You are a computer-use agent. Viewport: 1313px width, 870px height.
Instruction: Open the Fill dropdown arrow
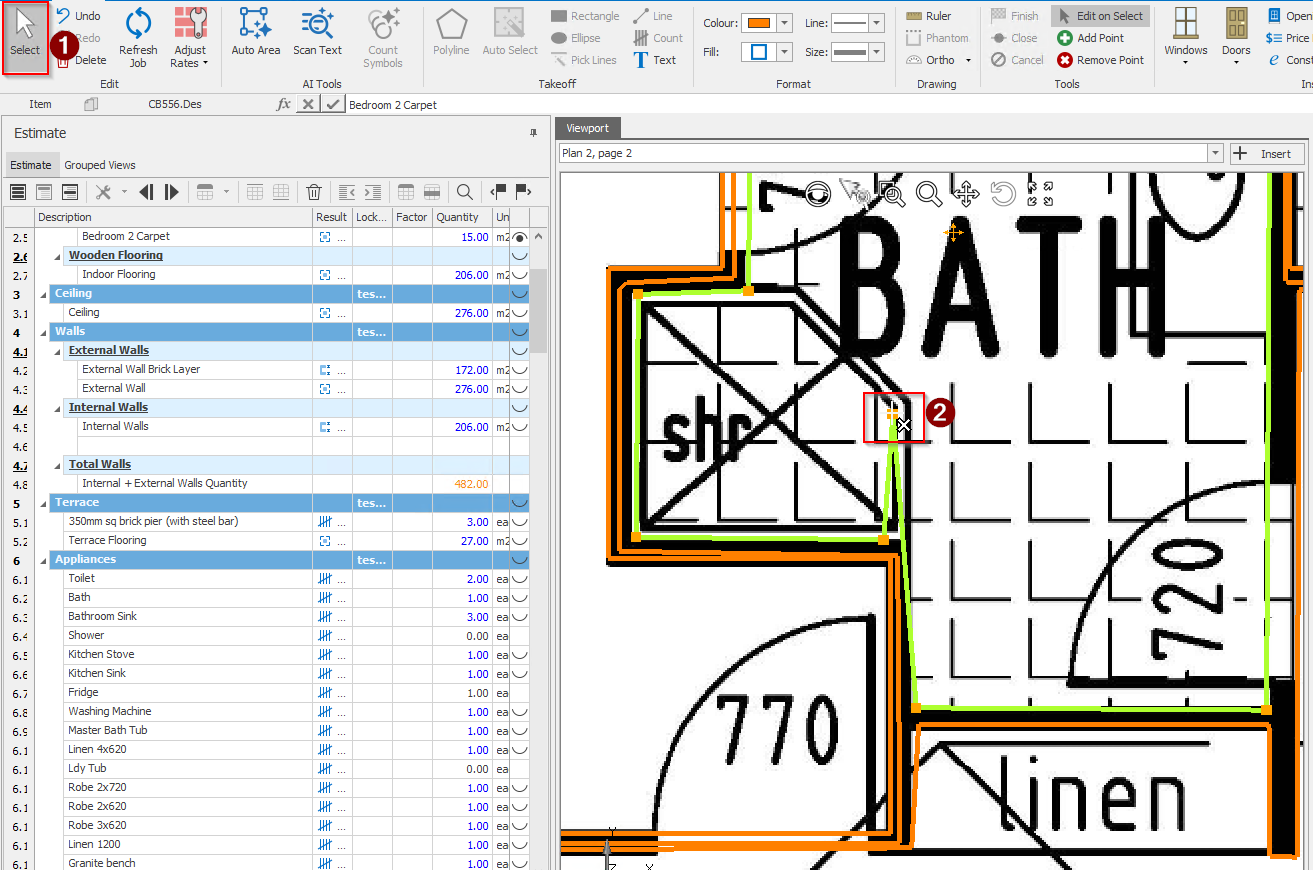[784, 52]
